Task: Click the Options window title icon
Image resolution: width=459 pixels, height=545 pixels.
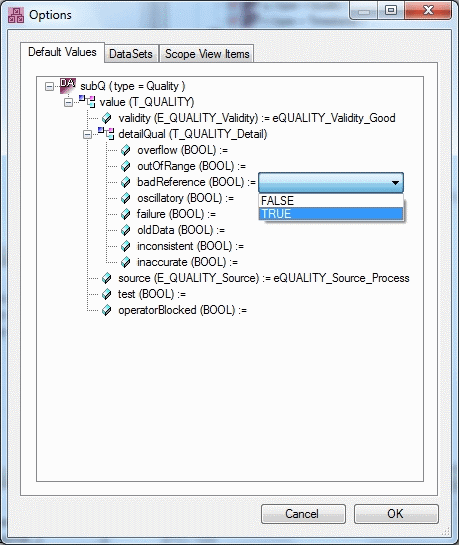Action: (x=16, y=15)
